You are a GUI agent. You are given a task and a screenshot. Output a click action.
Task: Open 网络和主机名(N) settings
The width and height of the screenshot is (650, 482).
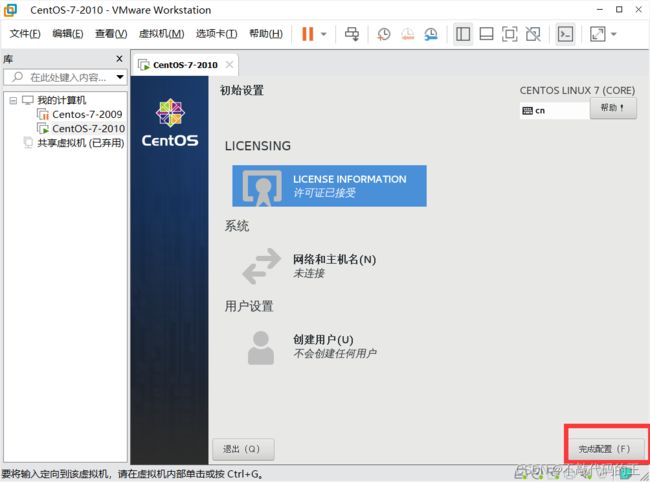(334, 259)
